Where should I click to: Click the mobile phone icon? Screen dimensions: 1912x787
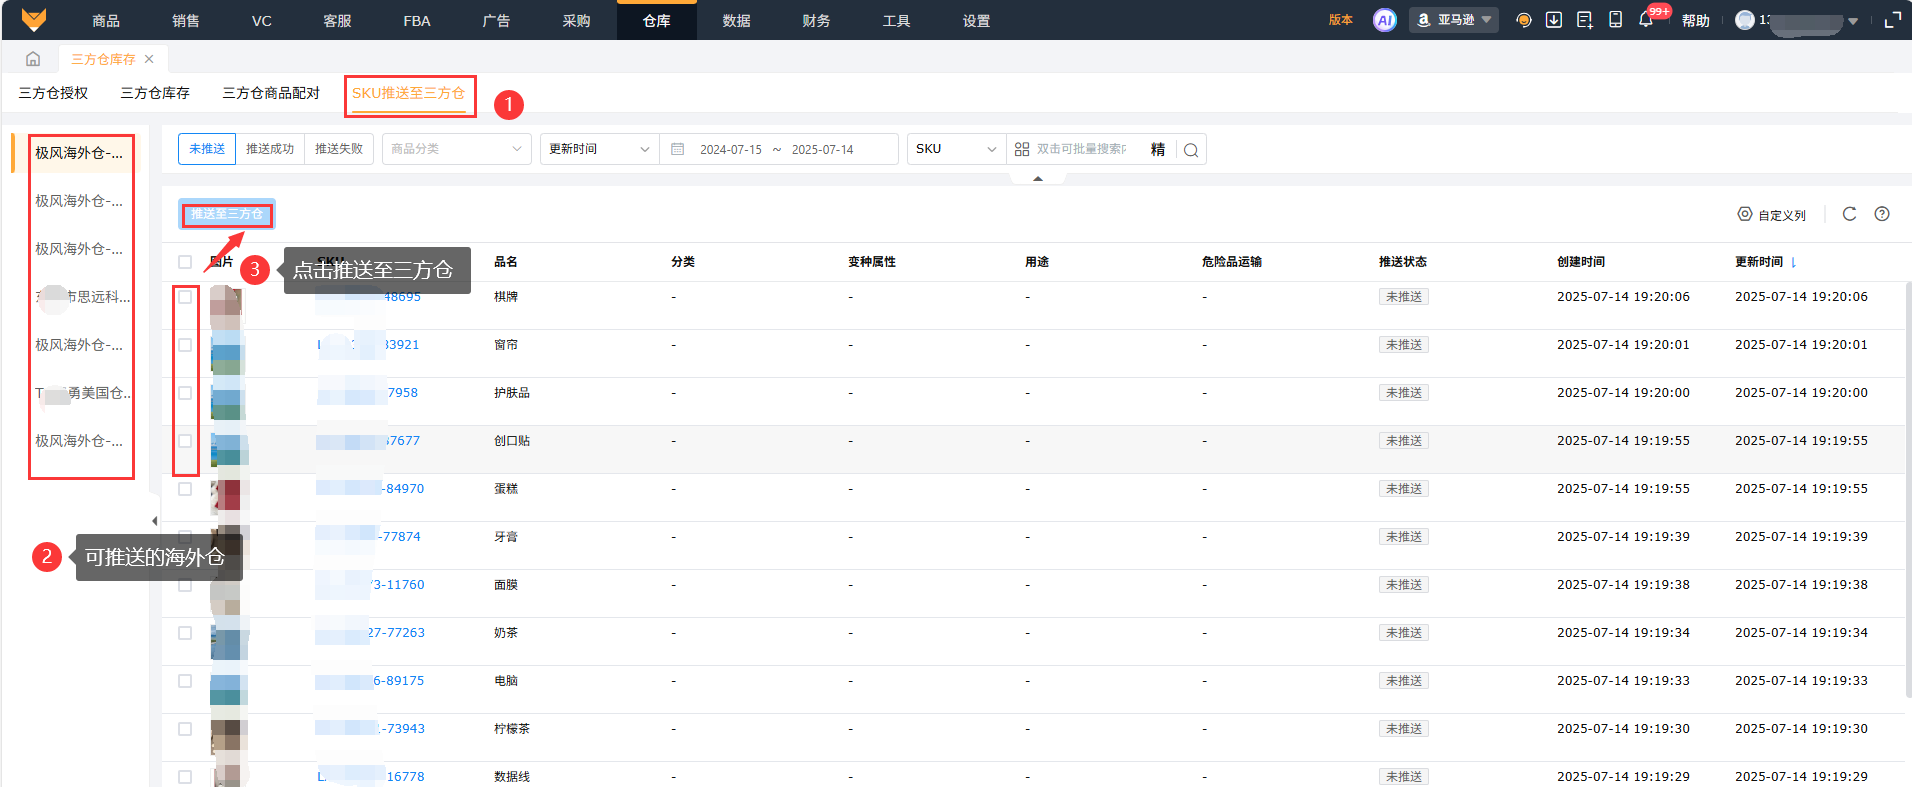tap(1615, 20)
